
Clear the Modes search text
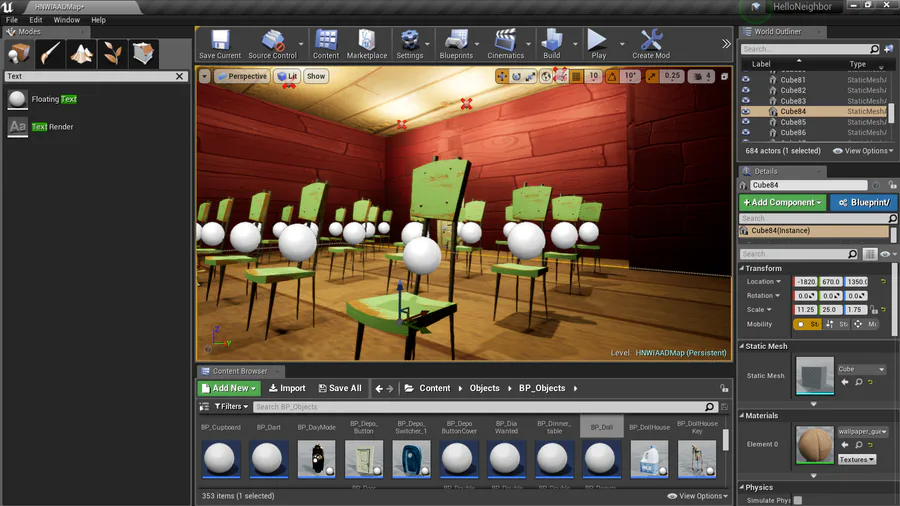tap(179, 76)
